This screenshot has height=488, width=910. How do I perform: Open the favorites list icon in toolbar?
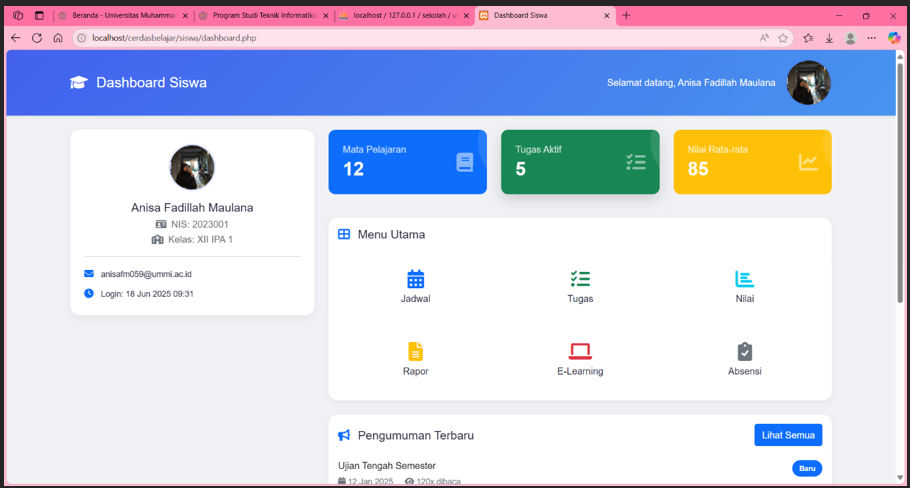(x=808, y=38)
